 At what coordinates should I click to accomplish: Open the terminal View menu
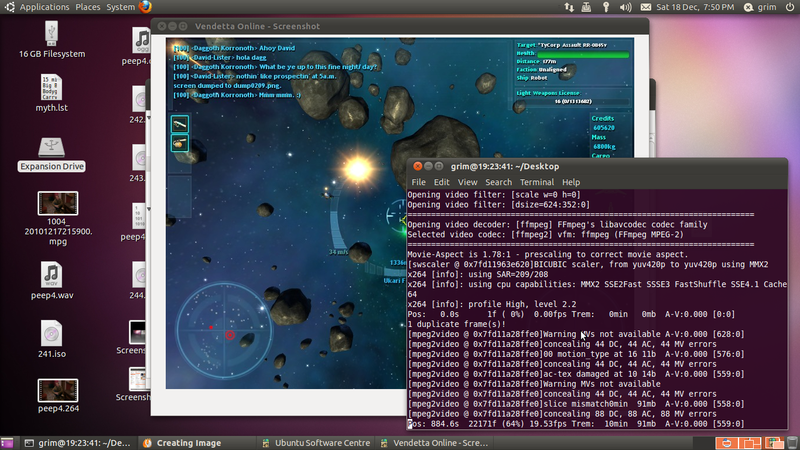(x=467, y=182)
